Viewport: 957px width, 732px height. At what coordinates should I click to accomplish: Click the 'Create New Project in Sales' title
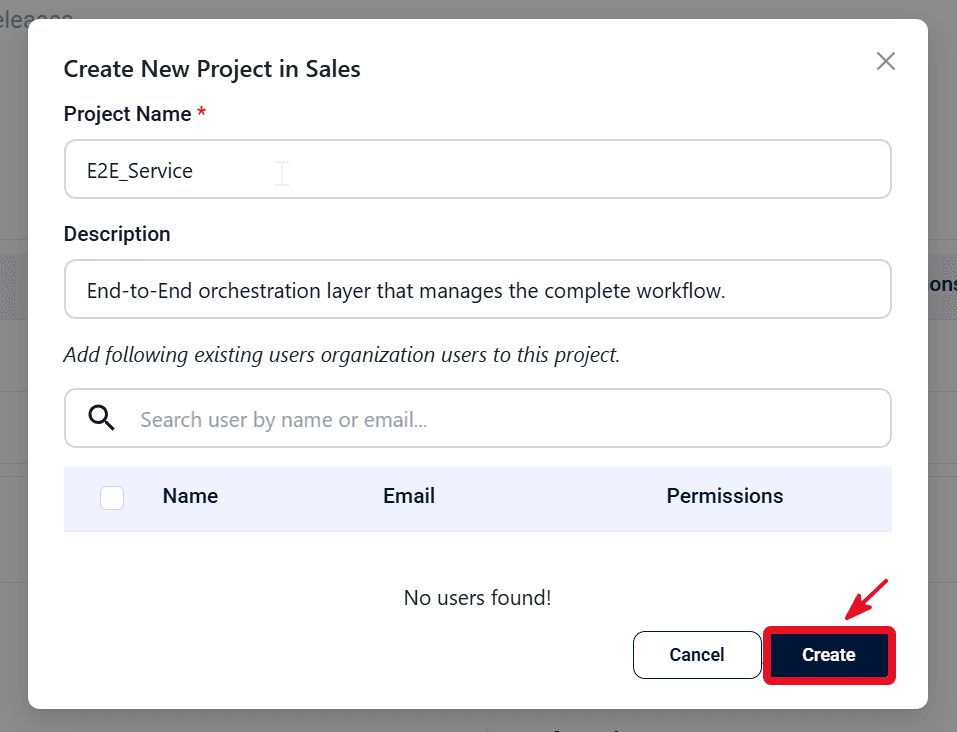[212, 69]
